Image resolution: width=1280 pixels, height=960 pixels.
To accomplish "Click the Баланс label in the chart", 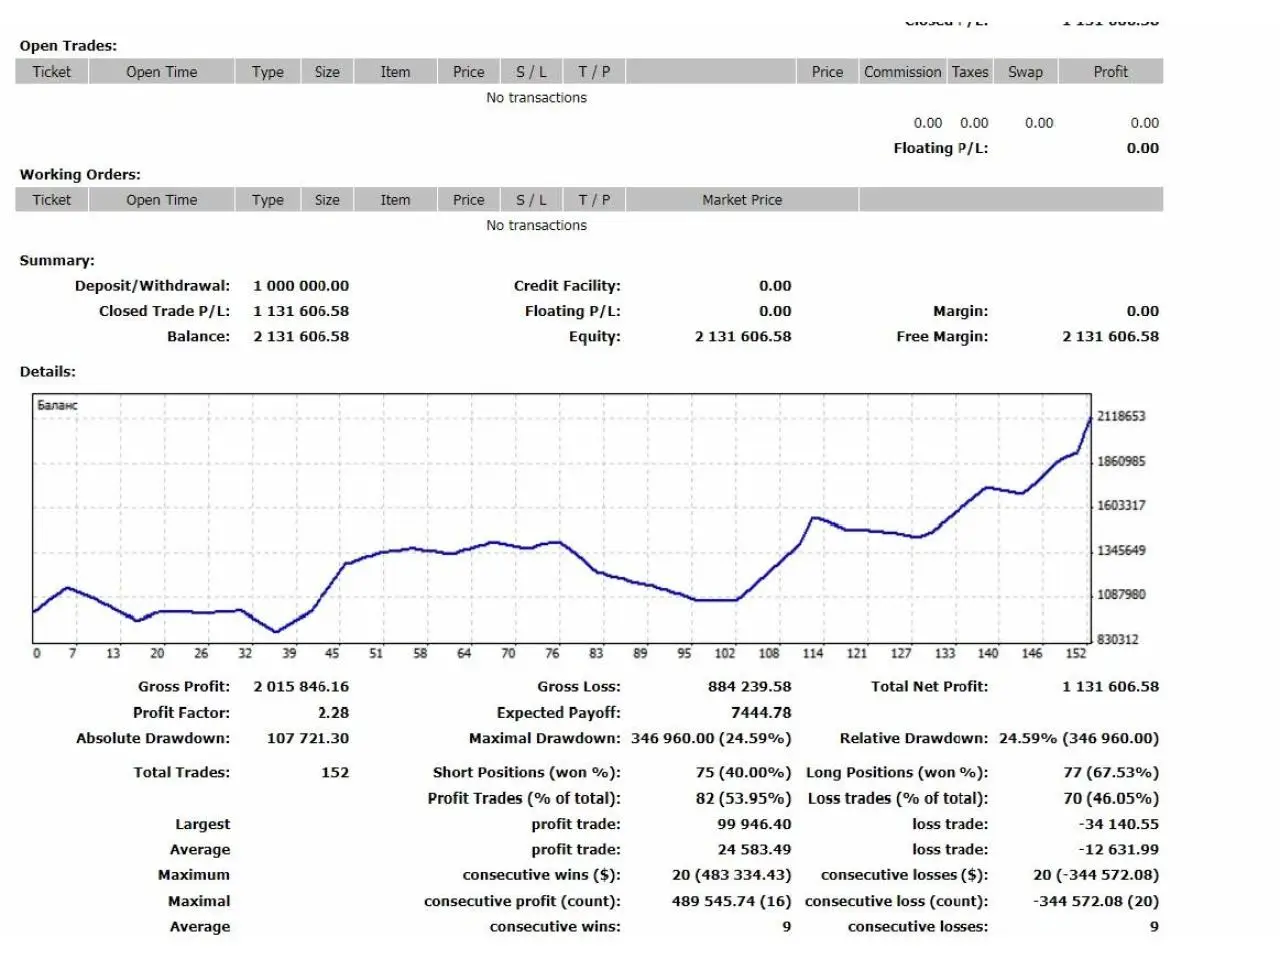I will click(57, 405).
